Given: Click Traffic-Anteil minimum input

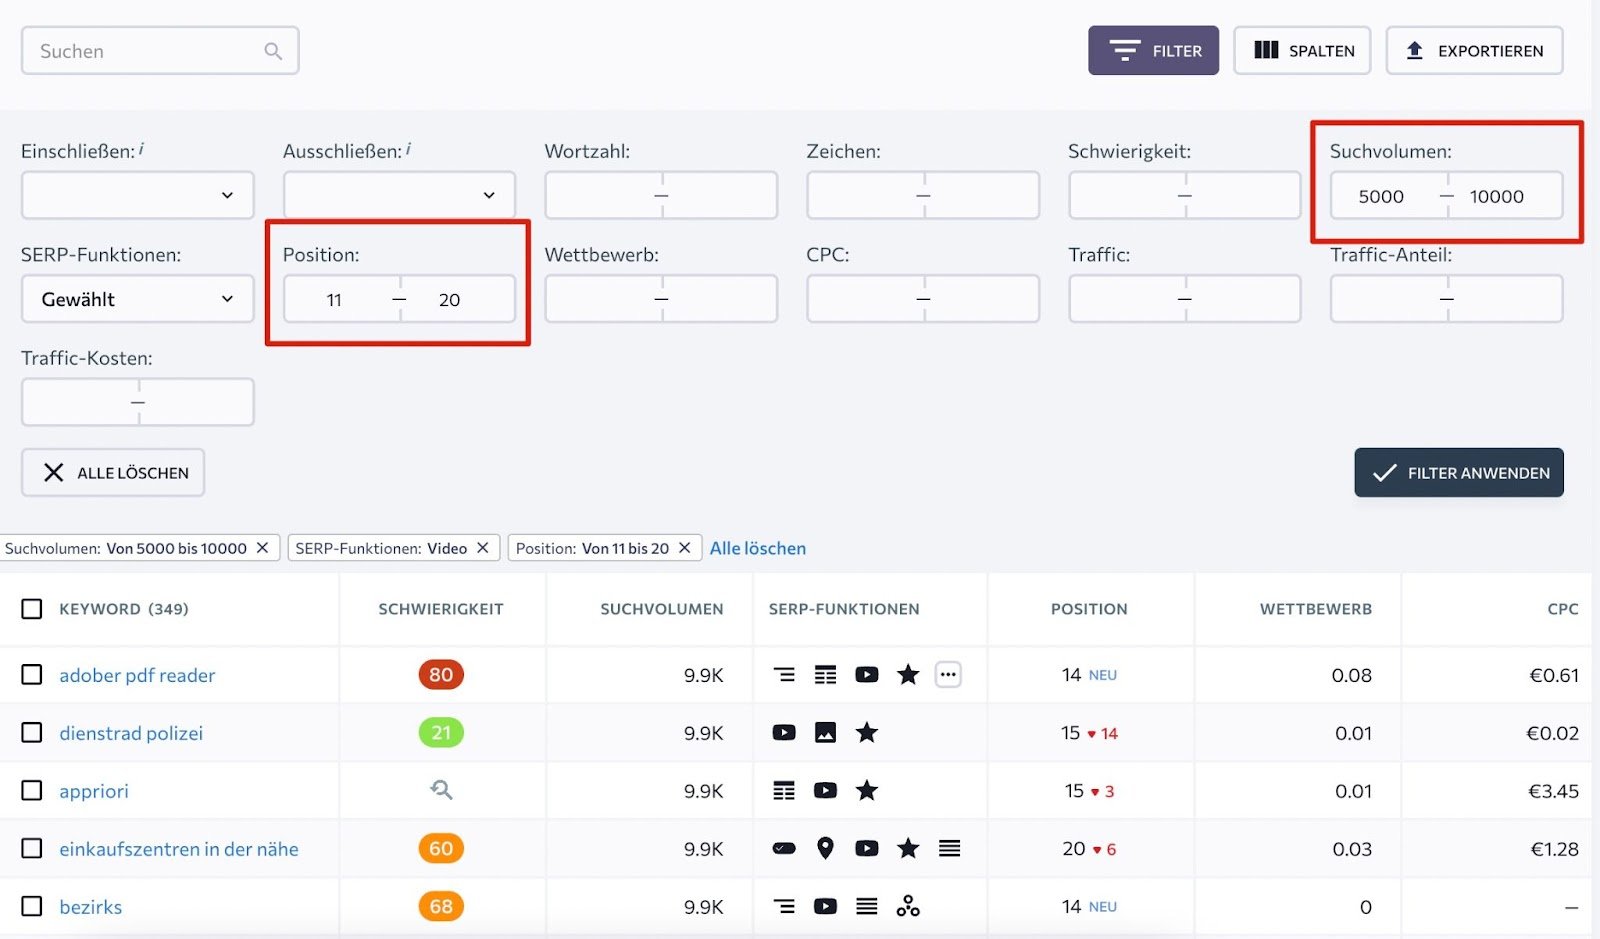Looking at the screenshot, I should pyautogui.click(x=1389, y=299).
